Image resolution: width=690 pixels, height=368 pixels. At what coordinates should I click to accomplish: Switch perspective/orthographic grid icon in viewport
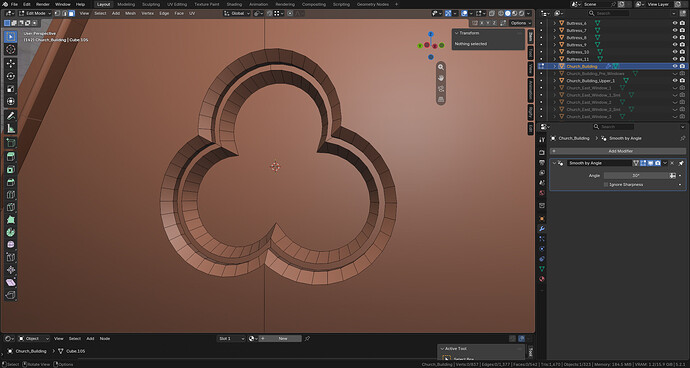coord(441,99)
